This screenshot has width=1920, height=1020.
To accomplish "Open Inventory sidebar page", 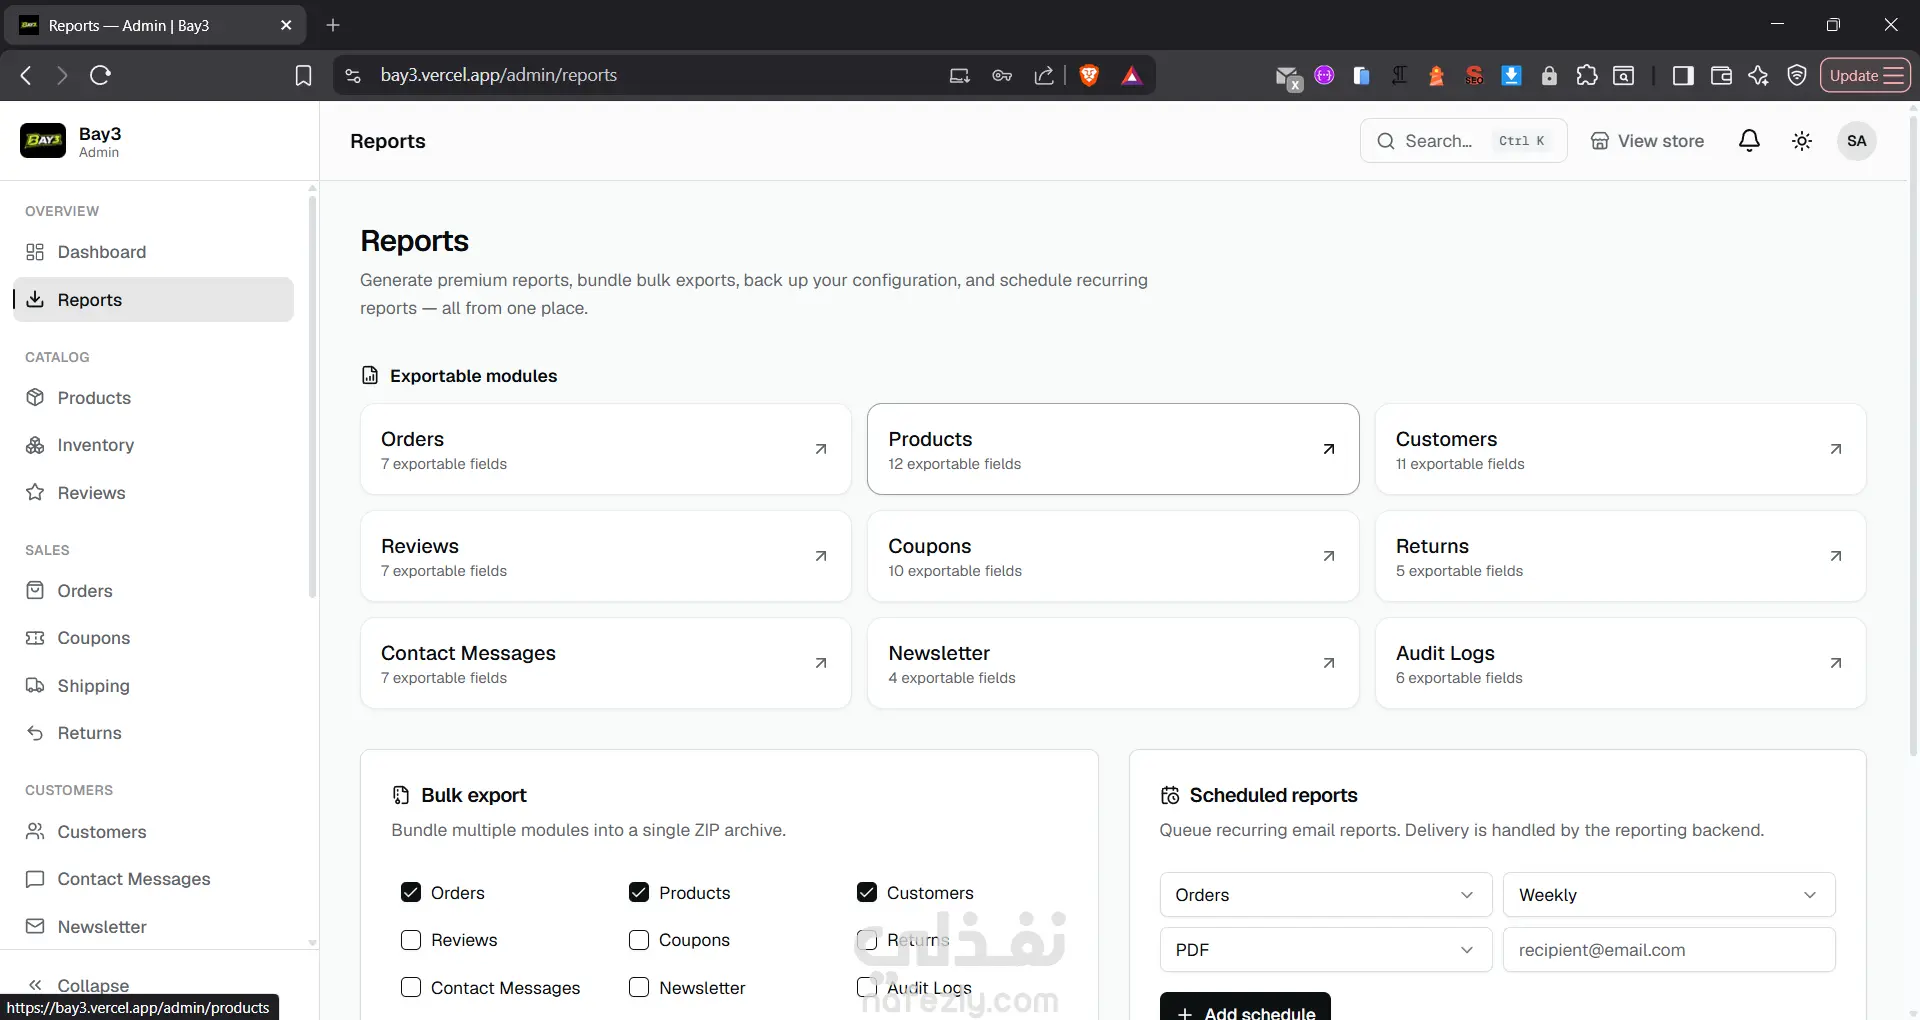I will 153,445.
